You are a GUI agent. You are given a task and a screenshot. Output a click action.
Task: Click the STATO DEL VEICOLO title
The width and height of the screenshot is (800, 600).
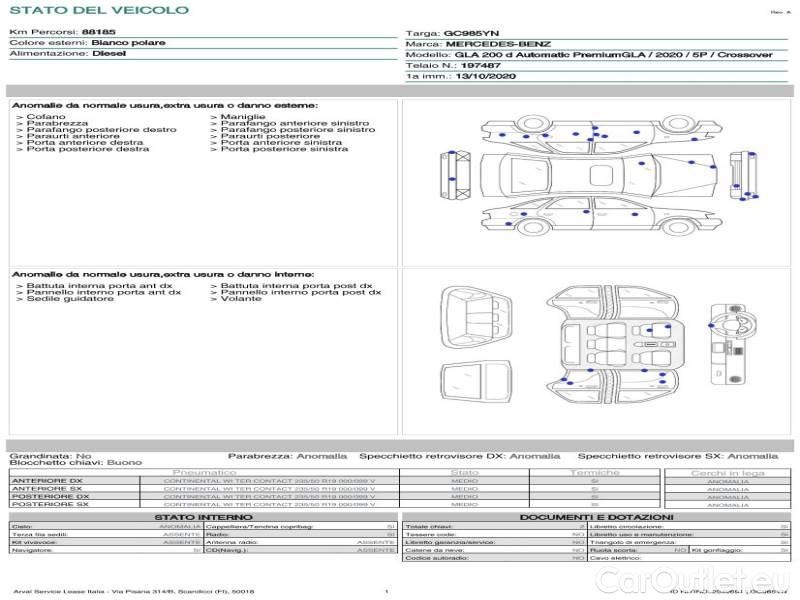[98, 10]
